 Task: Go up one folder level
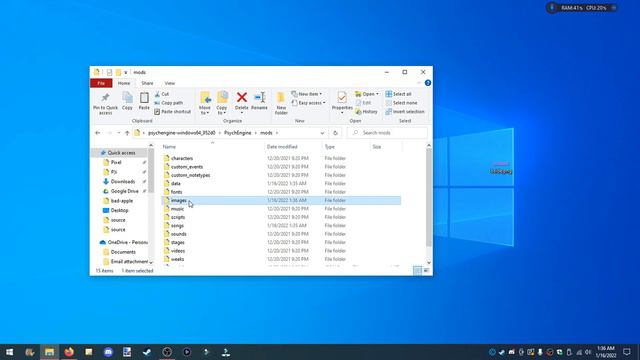coord(127,133)
